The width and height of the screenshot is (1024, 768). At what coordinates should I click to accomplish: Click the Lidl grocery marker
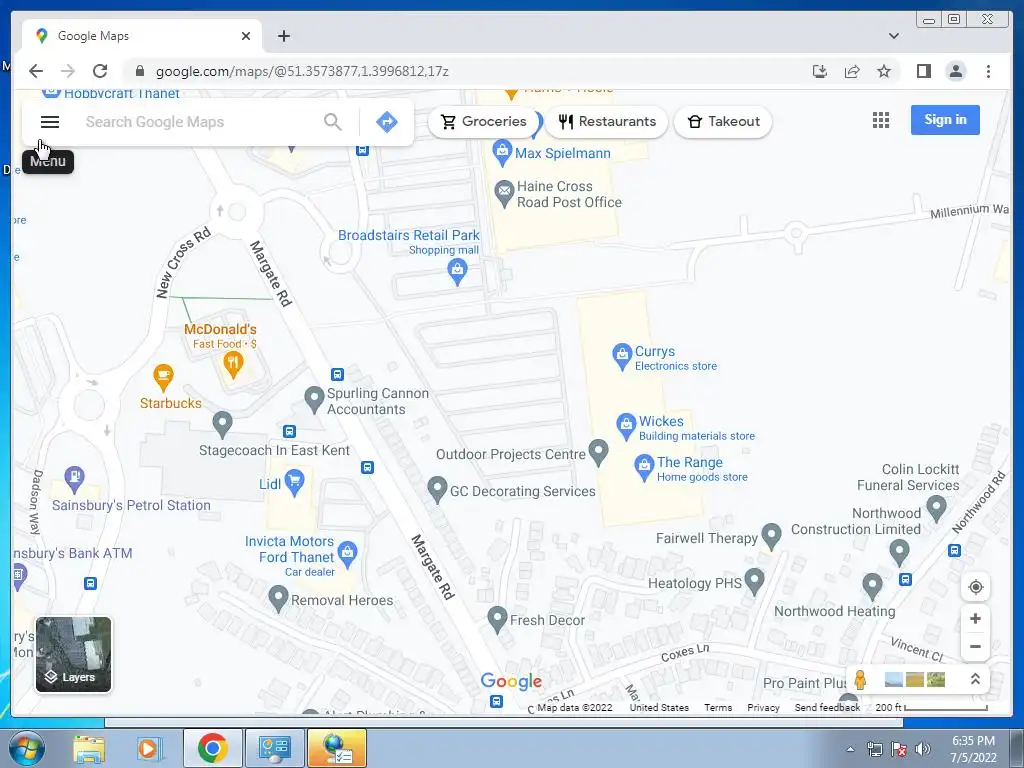pyautogui.click(x=295, y=483)
